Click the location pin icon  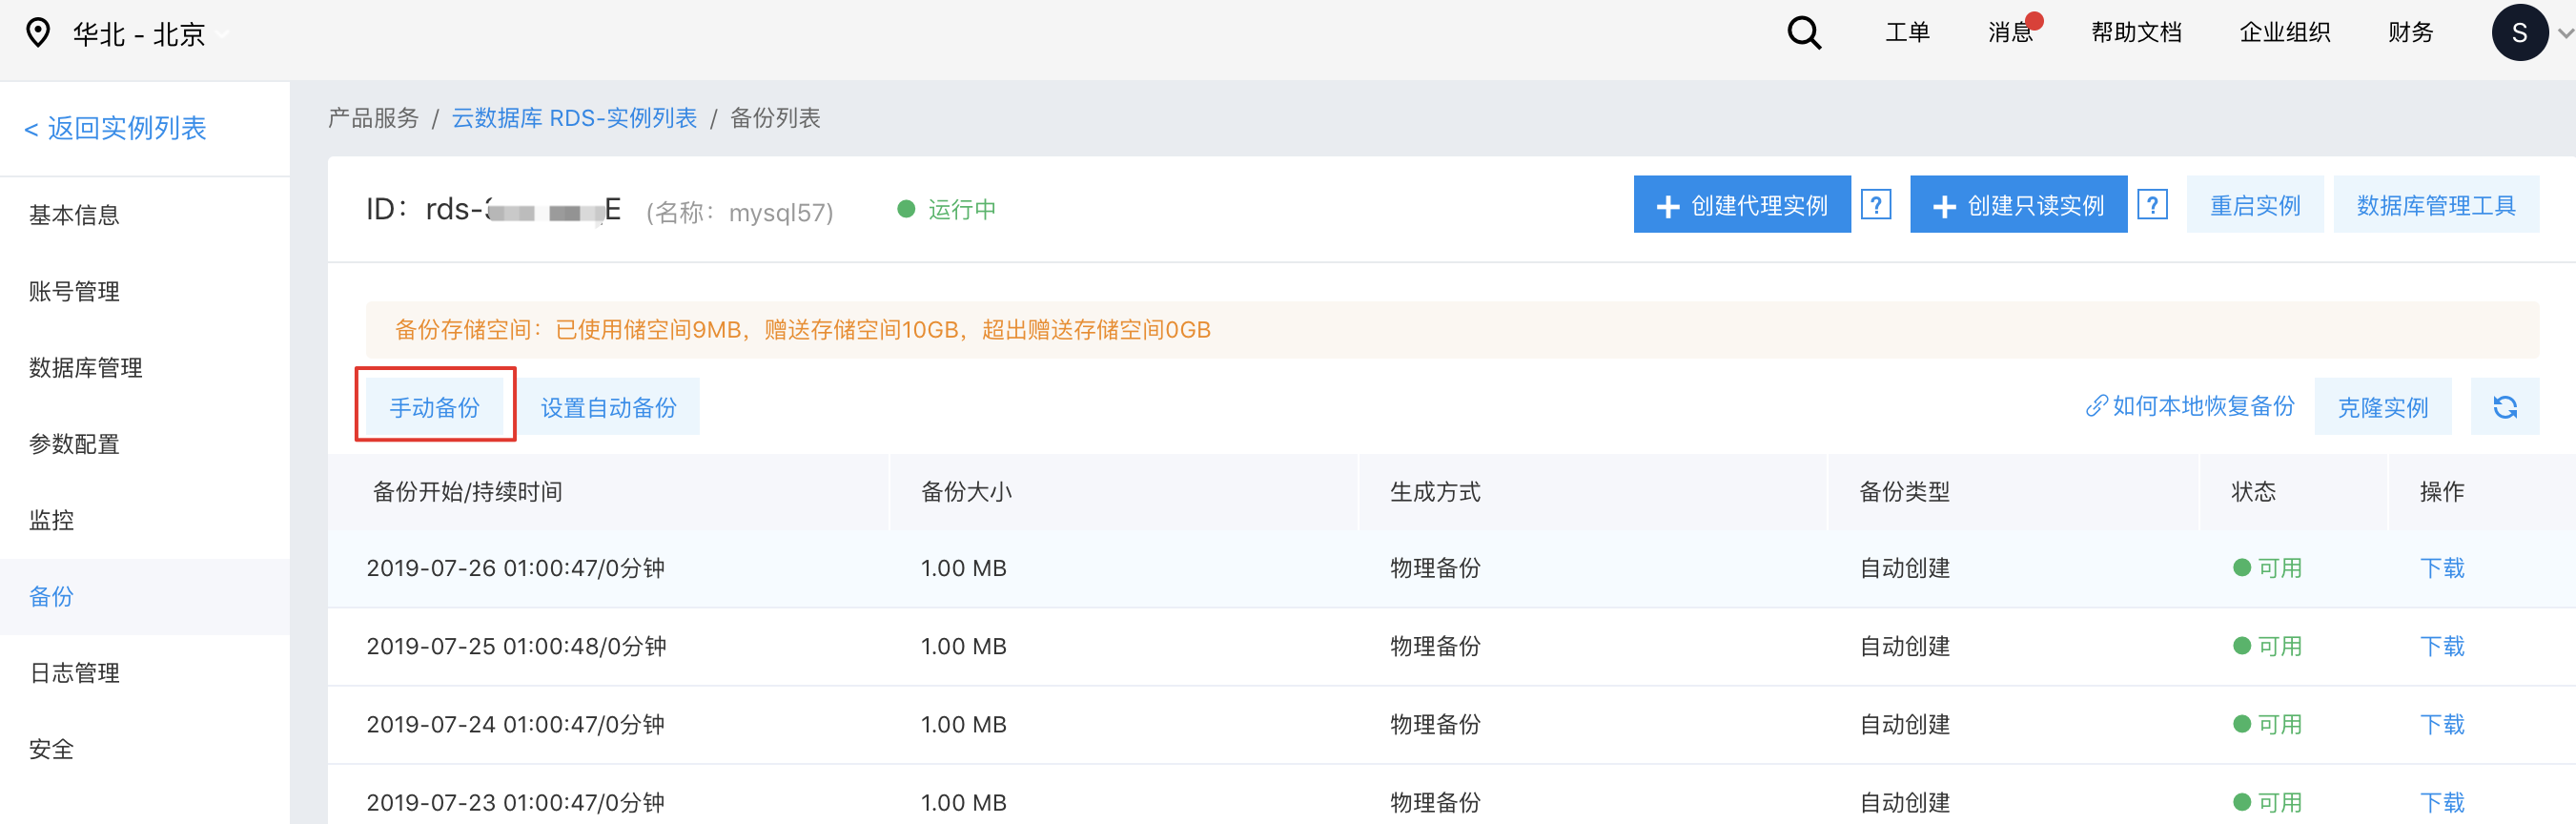[38, 33]
